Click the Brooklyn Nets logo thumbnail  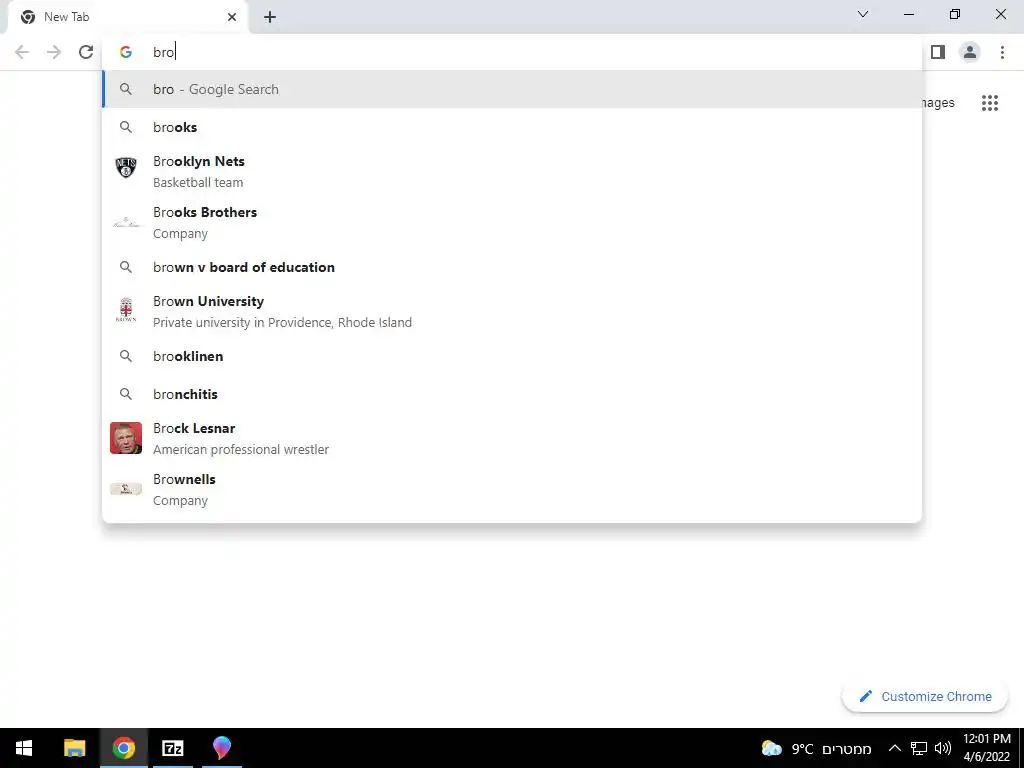pyautogui.click(x=126, y=168)
